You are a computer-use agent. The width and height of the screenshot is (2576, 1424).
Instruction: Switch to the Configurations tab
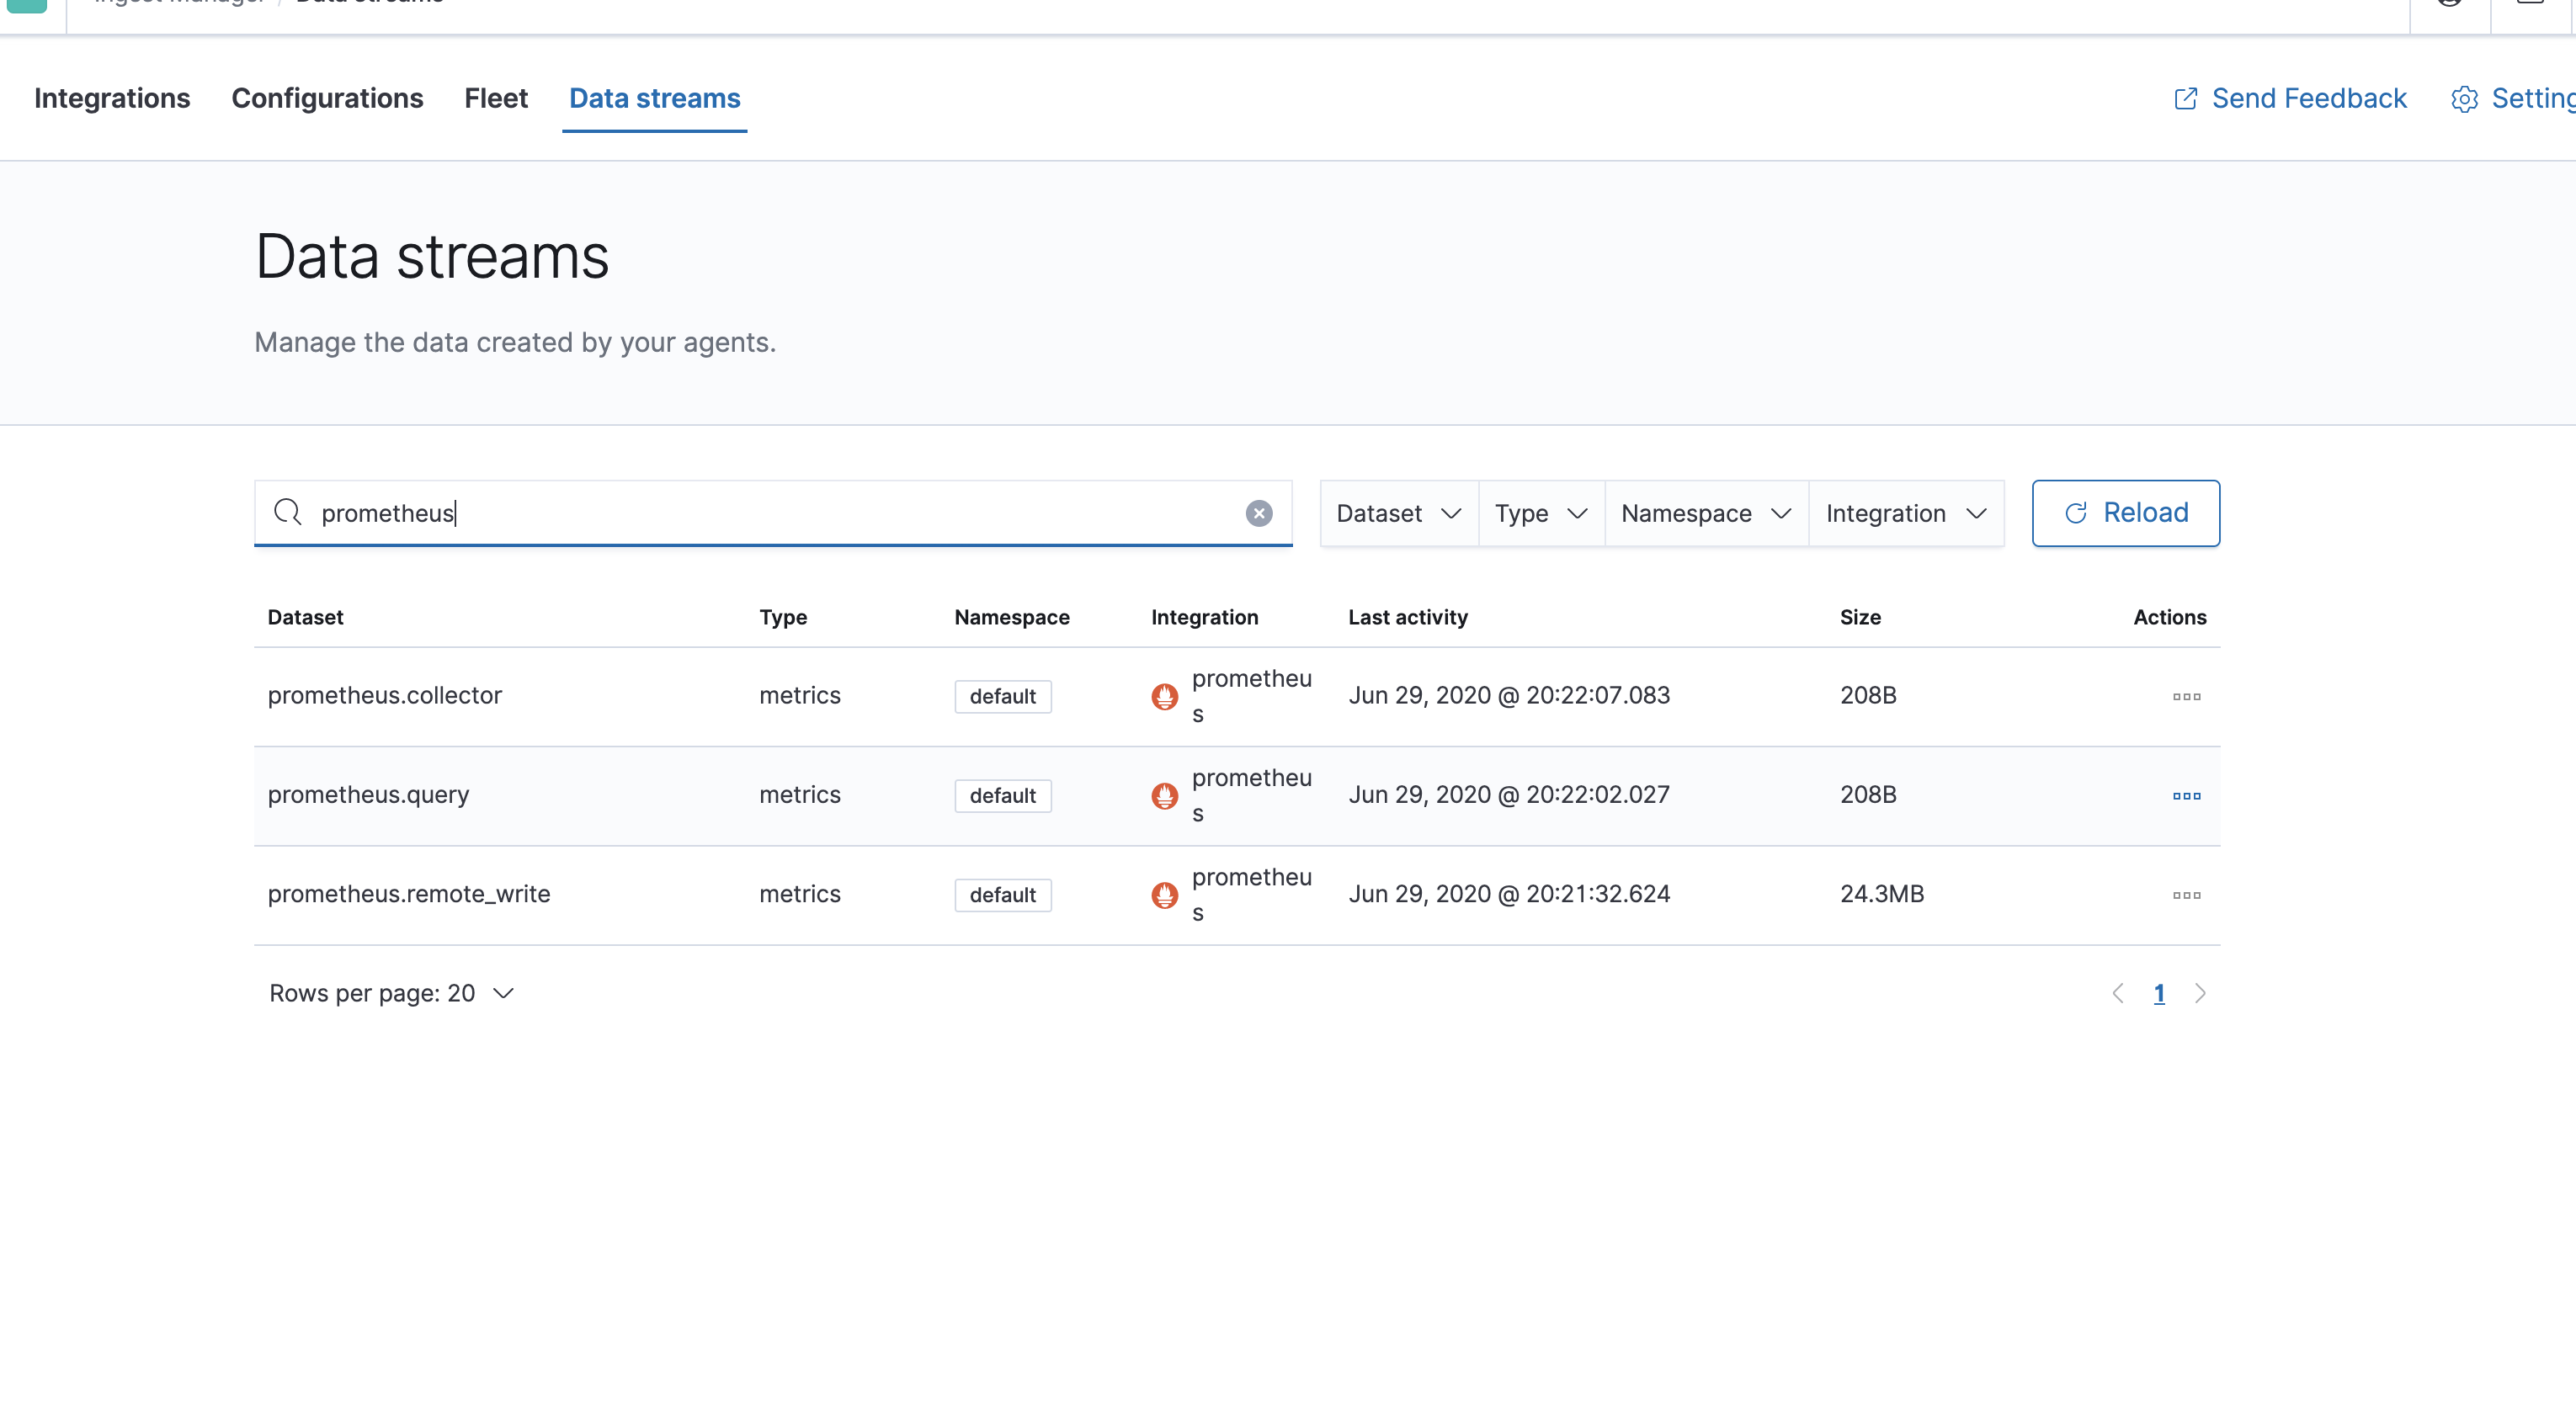click(327, 98)
